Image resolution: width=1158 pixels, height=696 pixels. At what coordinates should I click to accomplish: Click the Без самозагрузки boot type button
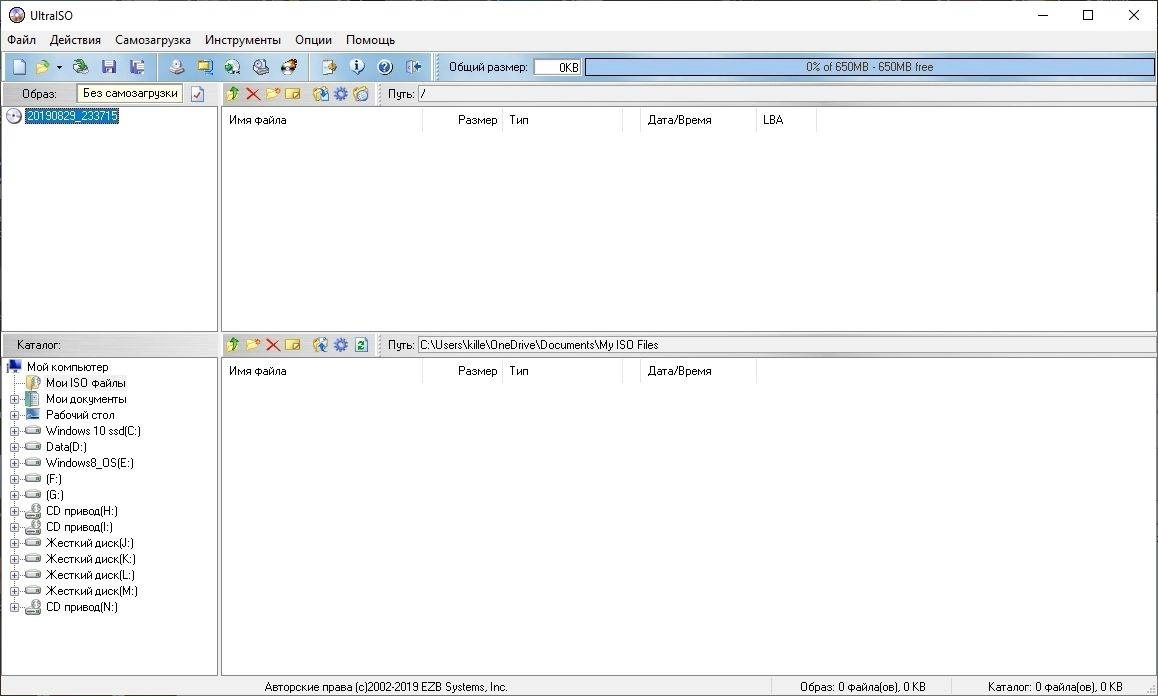click(130, 94)
